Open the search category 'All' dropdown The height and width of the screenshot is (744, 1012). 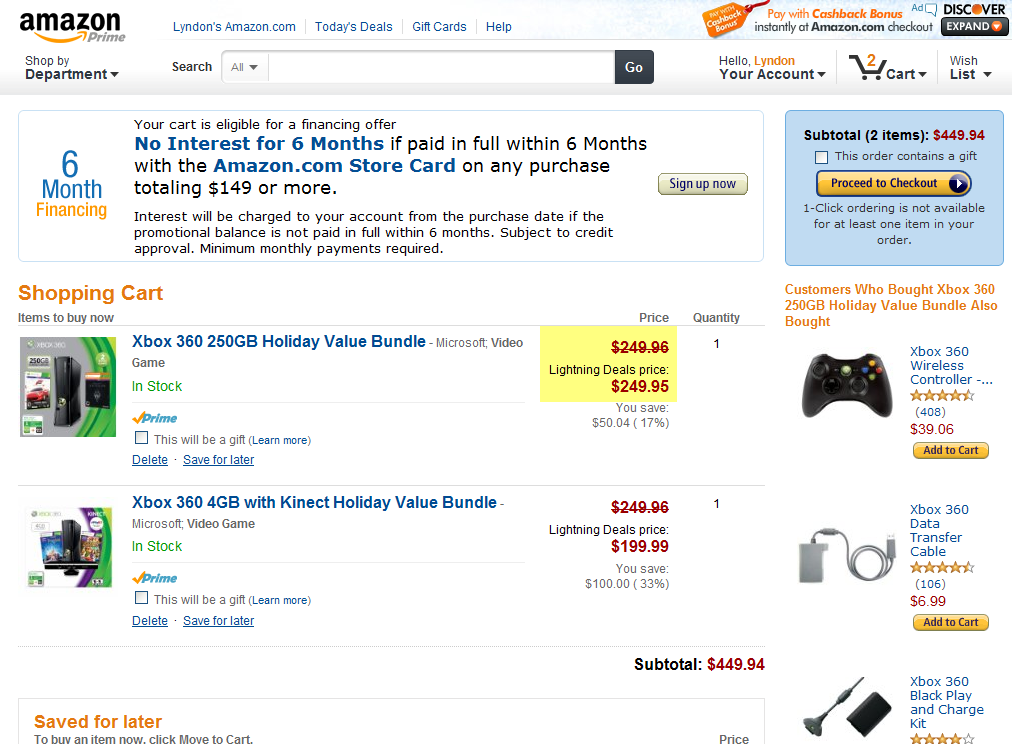(245, 67)
